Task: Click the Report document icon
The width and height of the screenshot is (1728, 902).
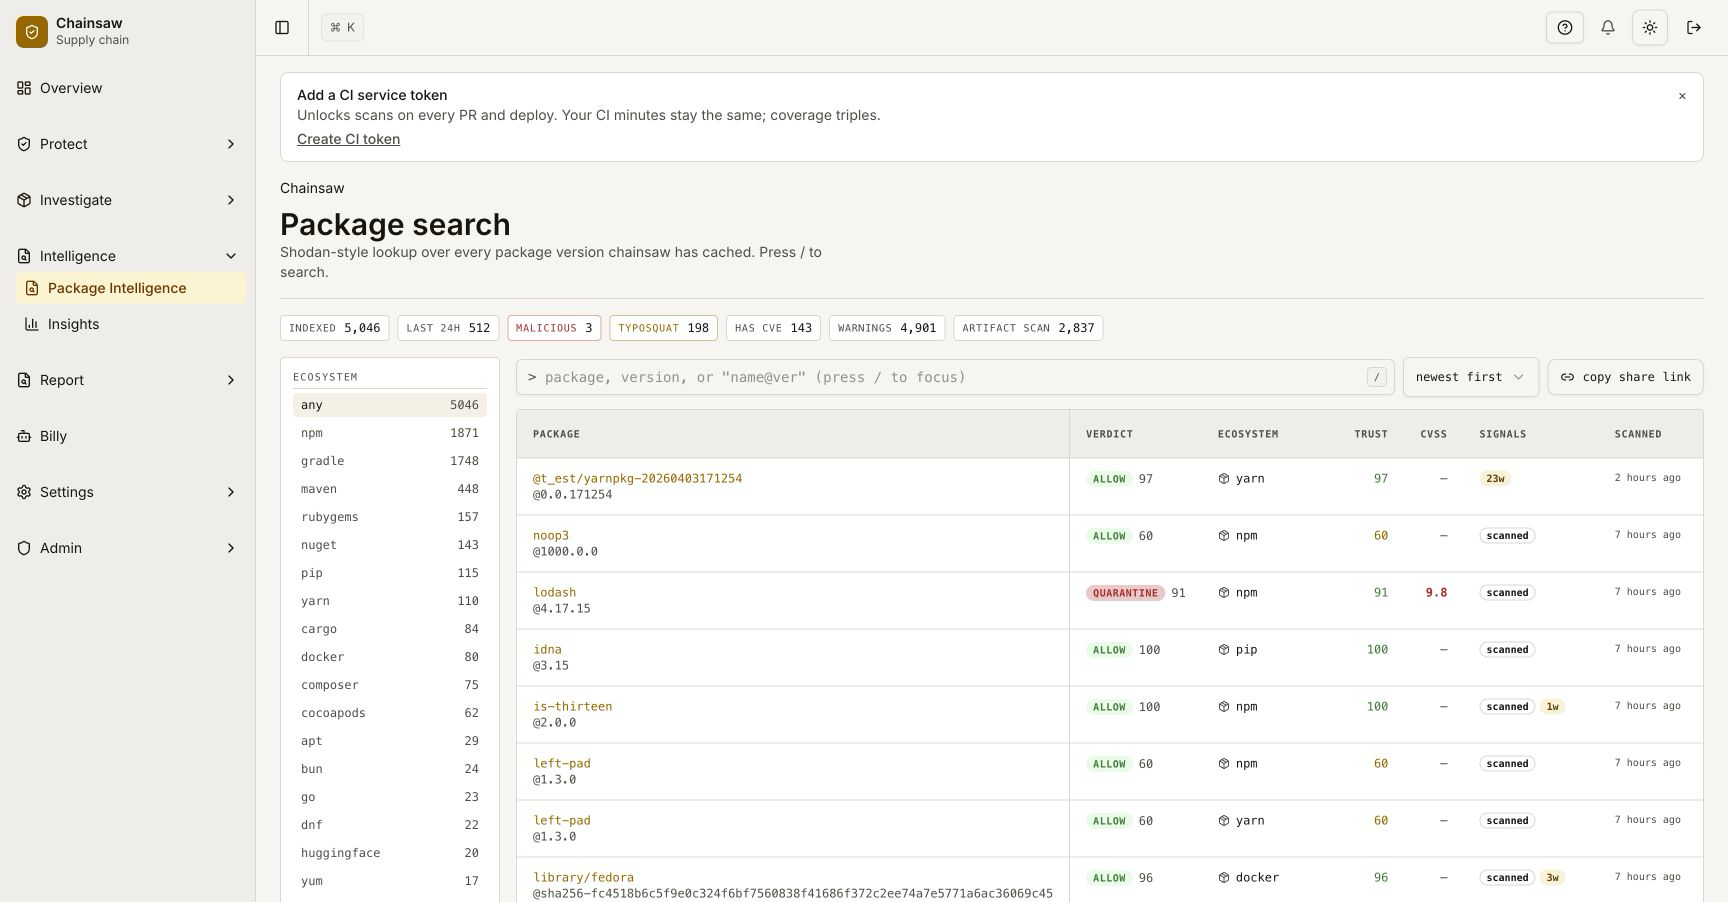Action: [24, 380]
